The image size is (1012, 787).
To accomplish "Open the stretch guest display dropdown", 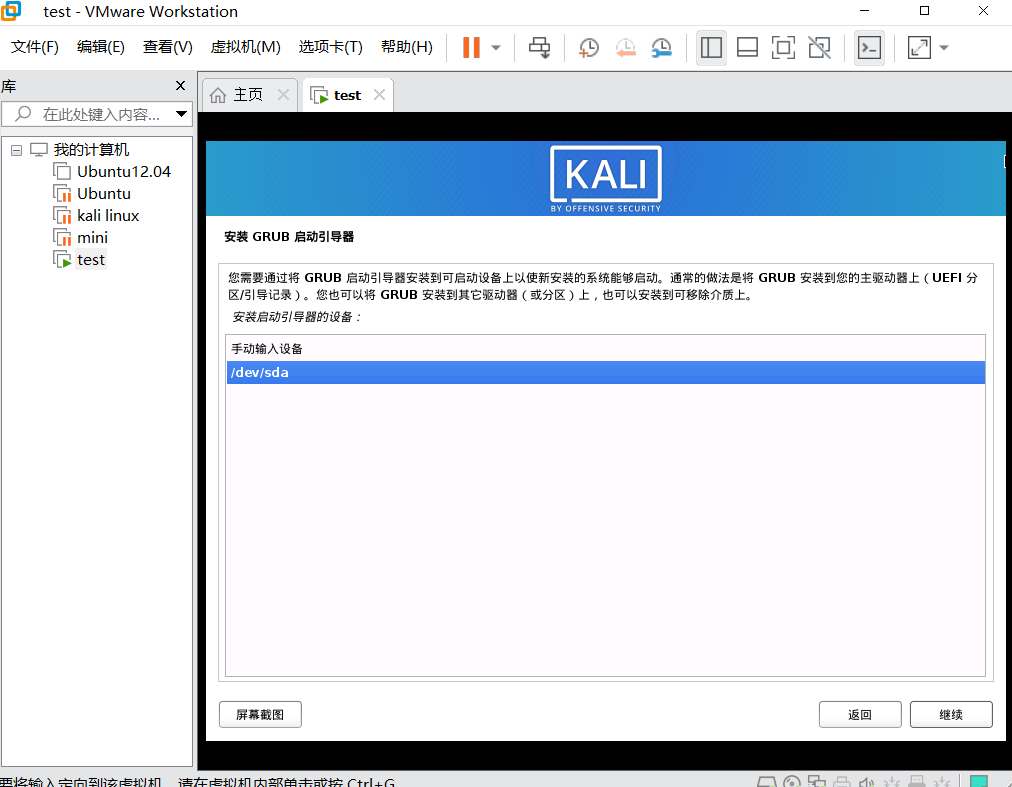I will (943, 47).
